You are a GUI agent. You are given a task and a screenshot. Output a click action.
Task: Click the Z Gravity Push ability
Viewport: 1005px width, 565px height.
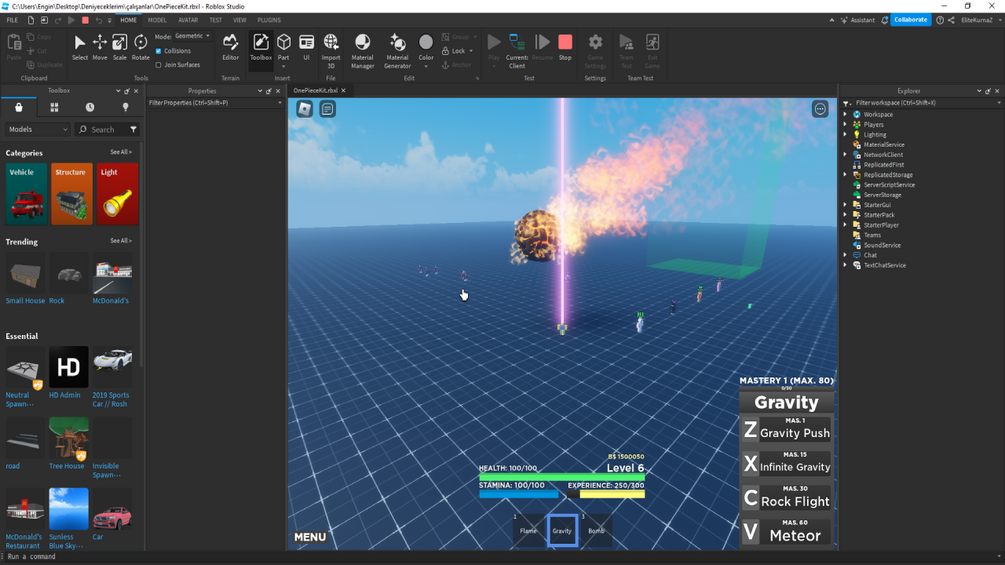pos(786,430)
